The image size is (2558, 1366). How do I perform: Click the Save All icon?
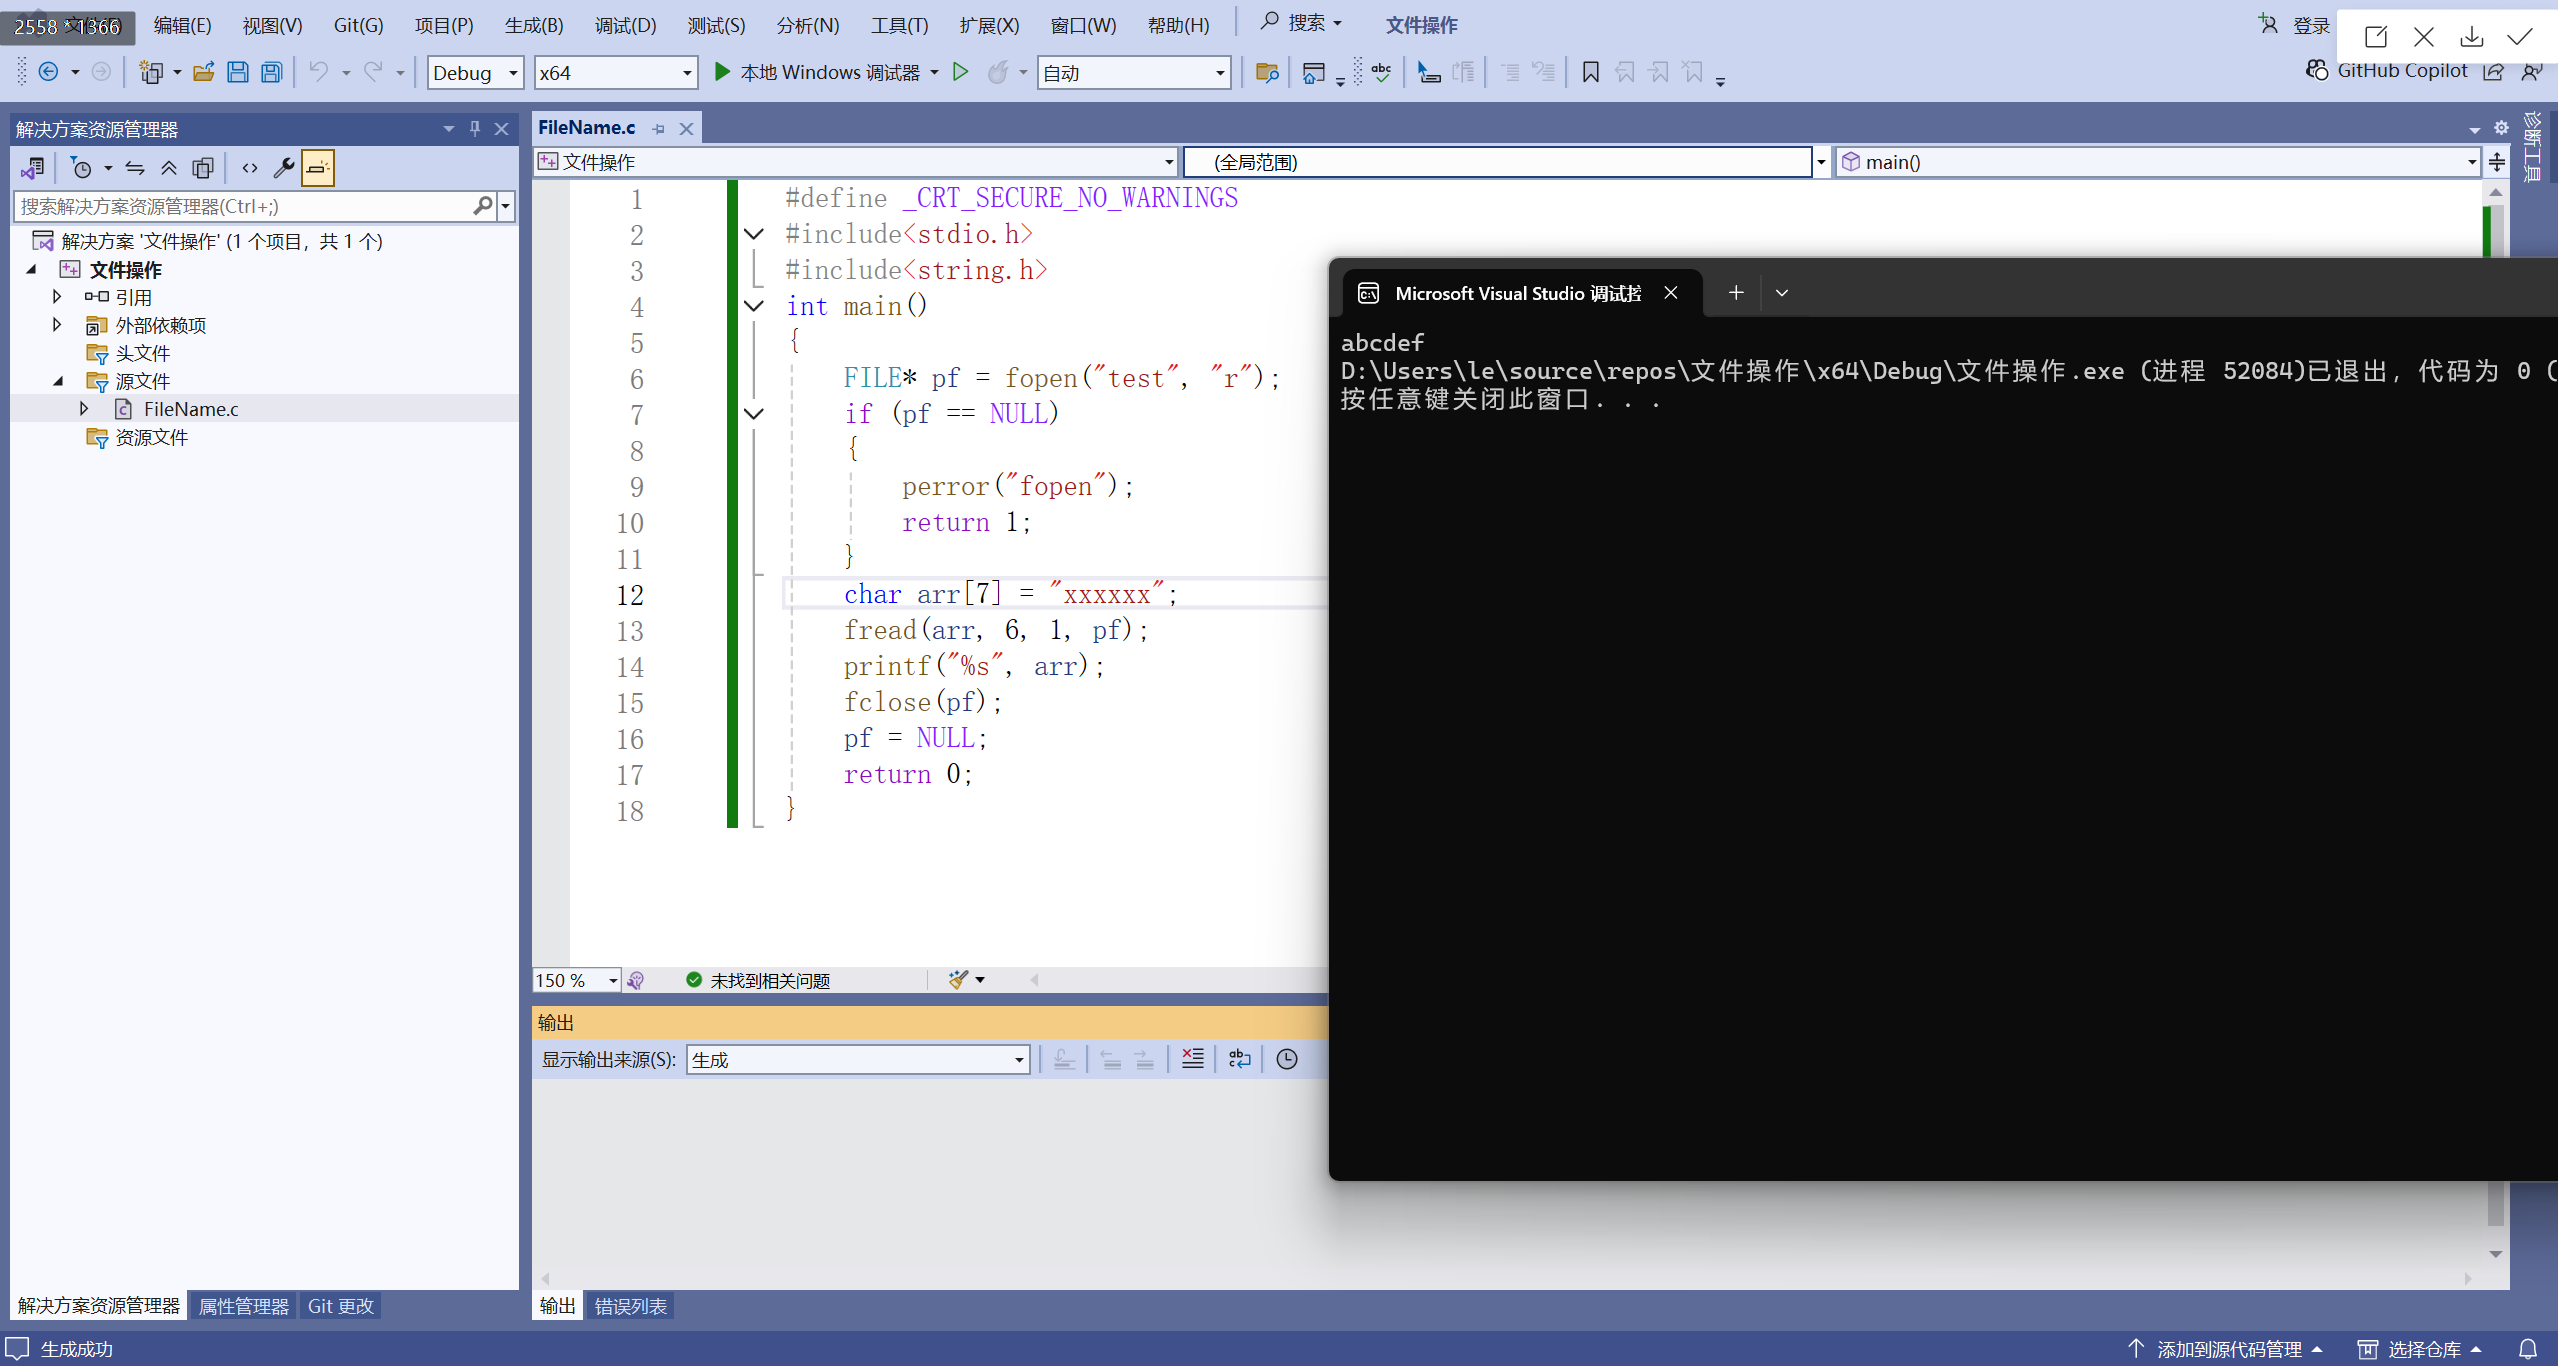(272, 72)
